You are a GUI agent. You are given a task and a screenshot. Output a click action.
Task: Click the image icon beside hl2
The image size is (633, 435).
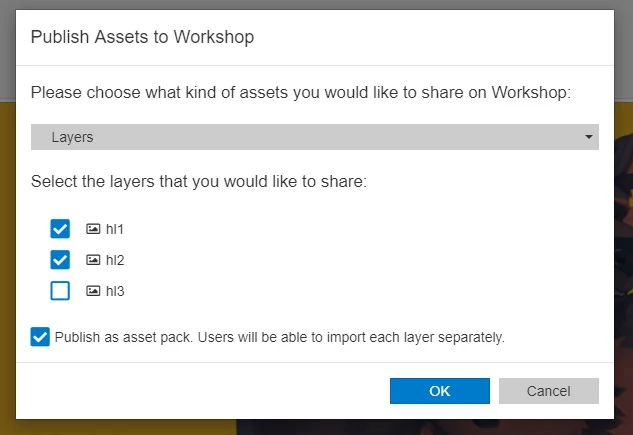click(x=93, y=260)
